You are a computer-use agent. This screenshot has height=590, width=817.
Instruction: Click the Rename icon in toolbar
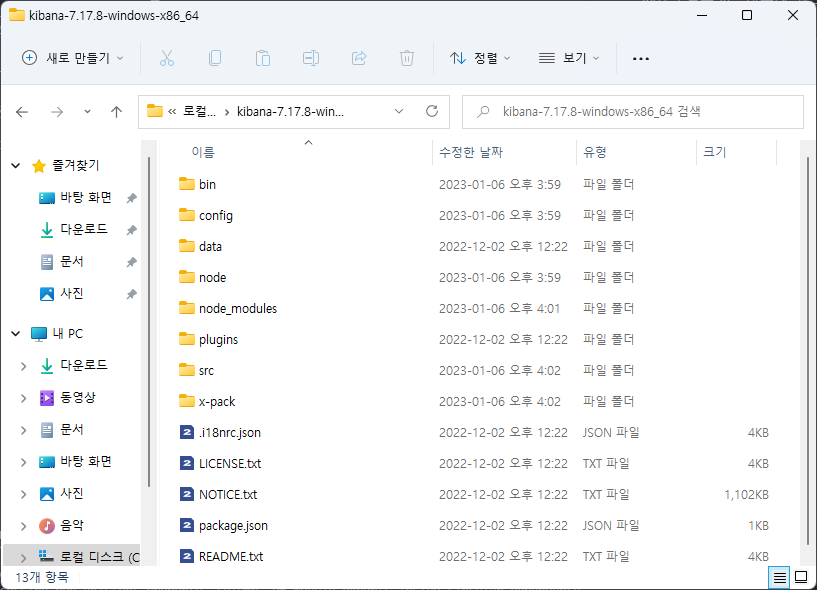(x=311, y=58)
